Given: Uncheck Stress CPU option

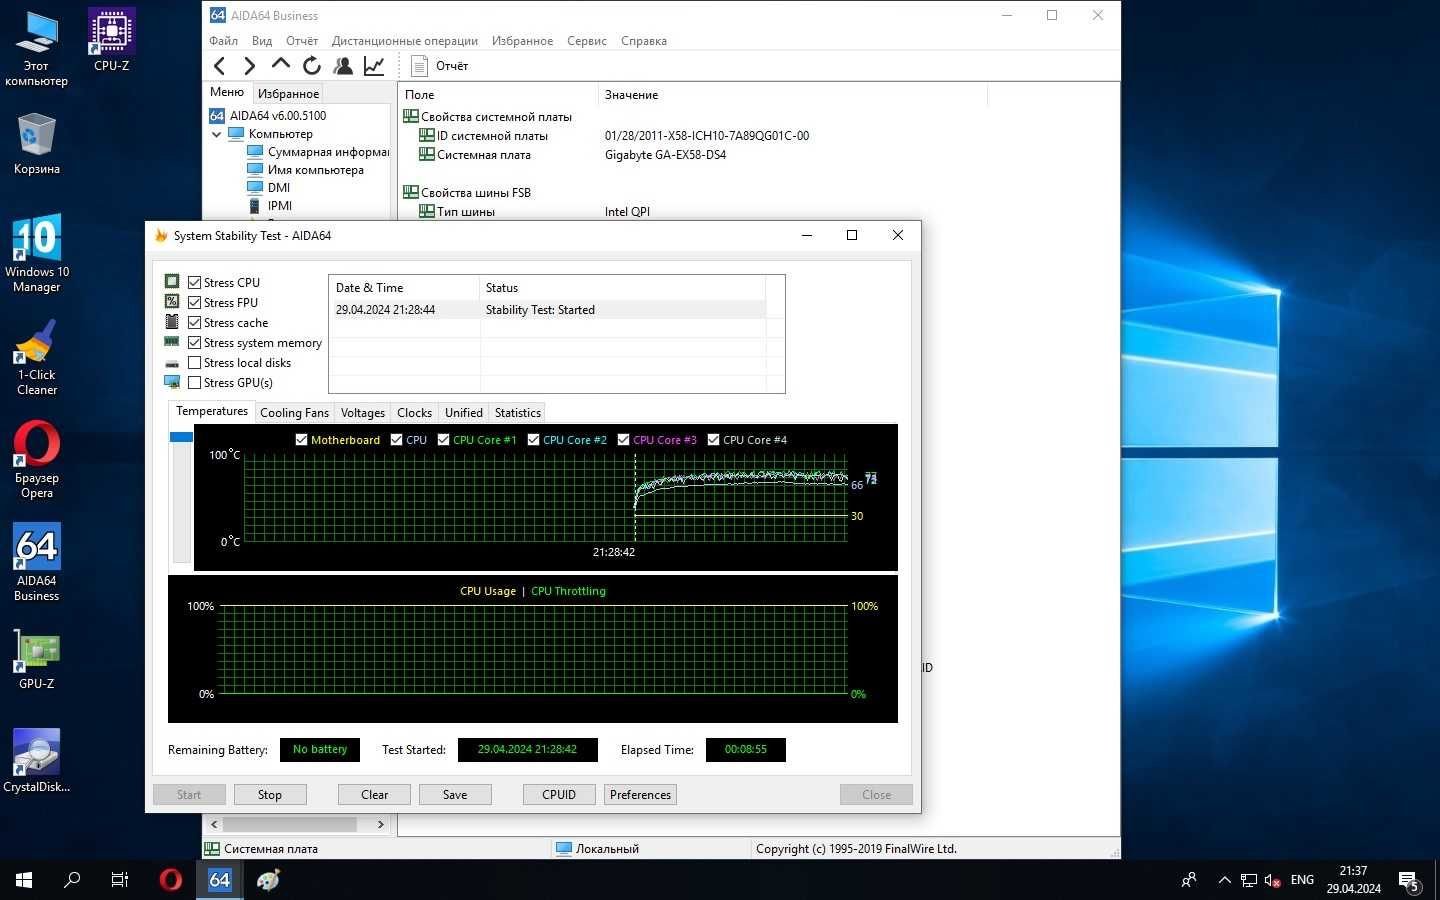Looking at the screenshot, I should pos(195,283).
